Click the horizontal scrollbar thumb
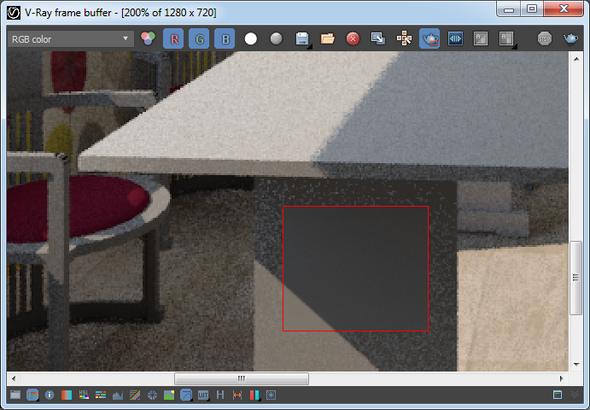The height and width of the screenshot is (410, 590). (x=242, y=378)
